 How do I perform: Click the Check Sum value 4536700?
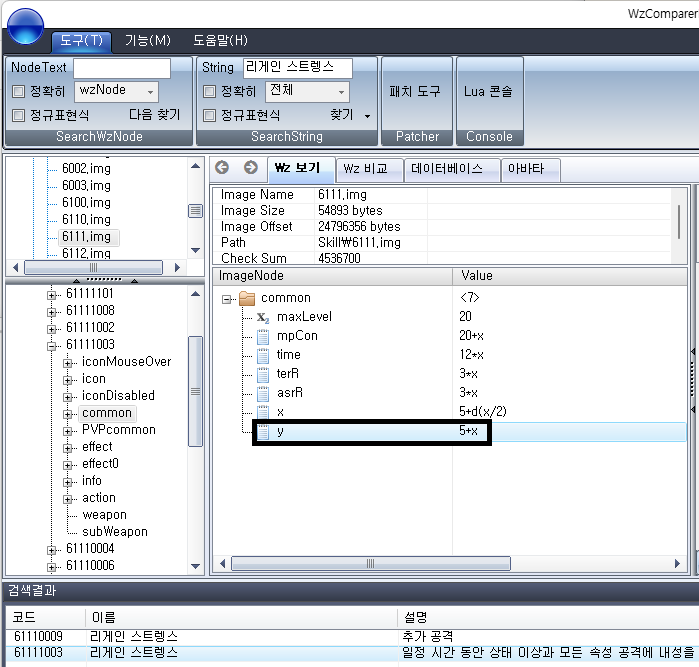[x=339, y=259]
